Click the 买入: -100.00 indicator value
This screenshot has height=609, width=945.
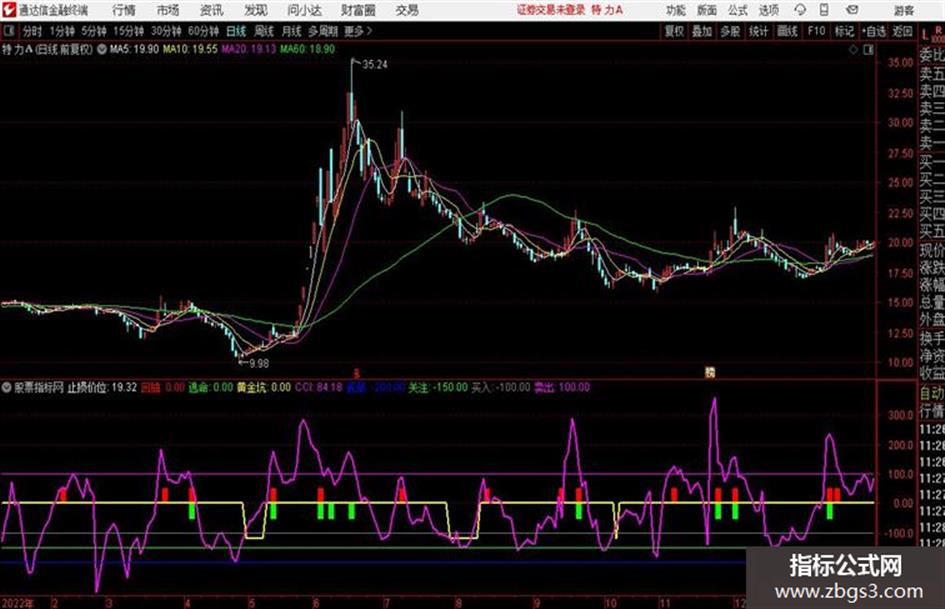click(x=500, y=388)
